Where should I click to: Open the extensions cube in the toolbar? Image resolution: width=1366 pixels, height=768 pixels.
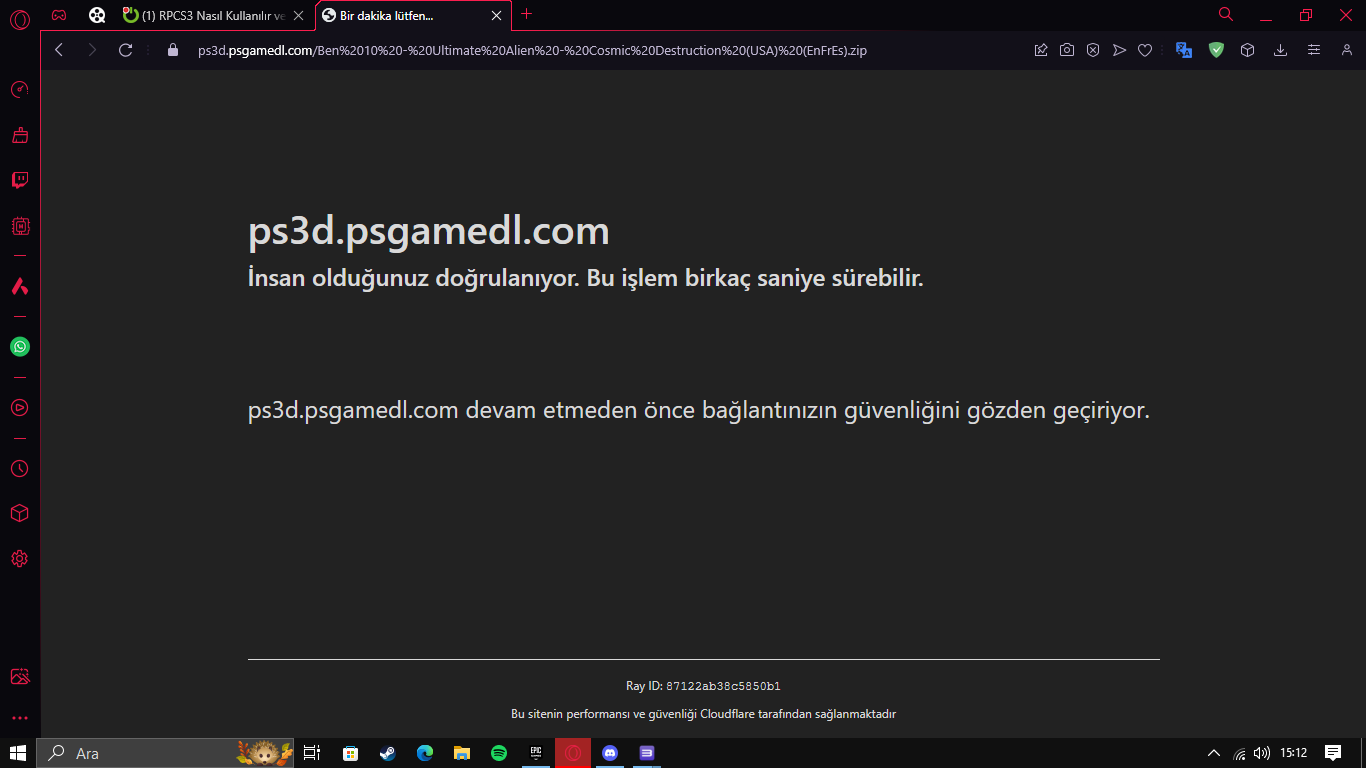[x=1247, y=50]
